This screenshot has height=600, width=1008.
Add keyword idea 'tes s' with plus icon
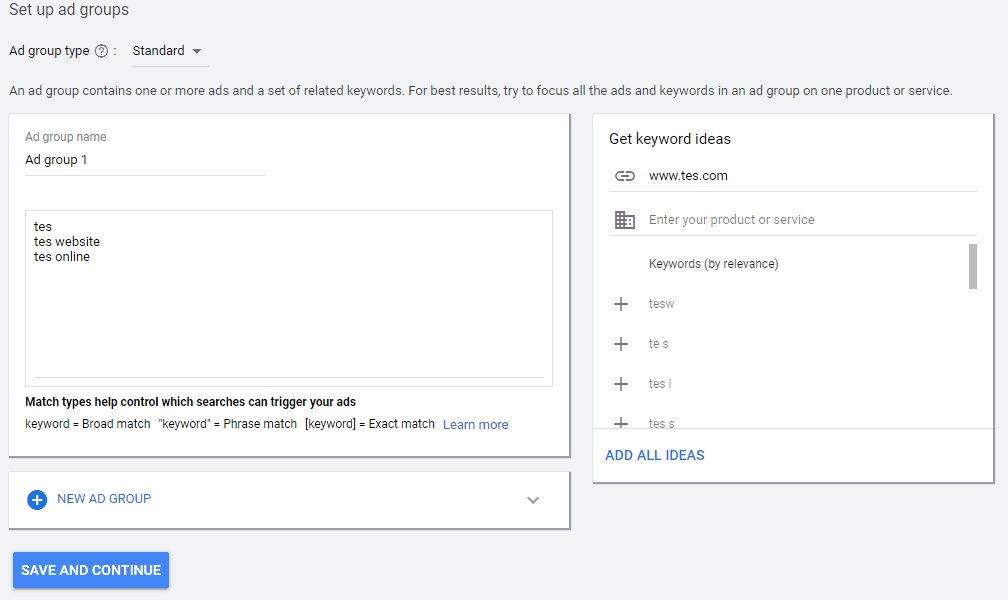pyautogui.click(x=621, y=422)
